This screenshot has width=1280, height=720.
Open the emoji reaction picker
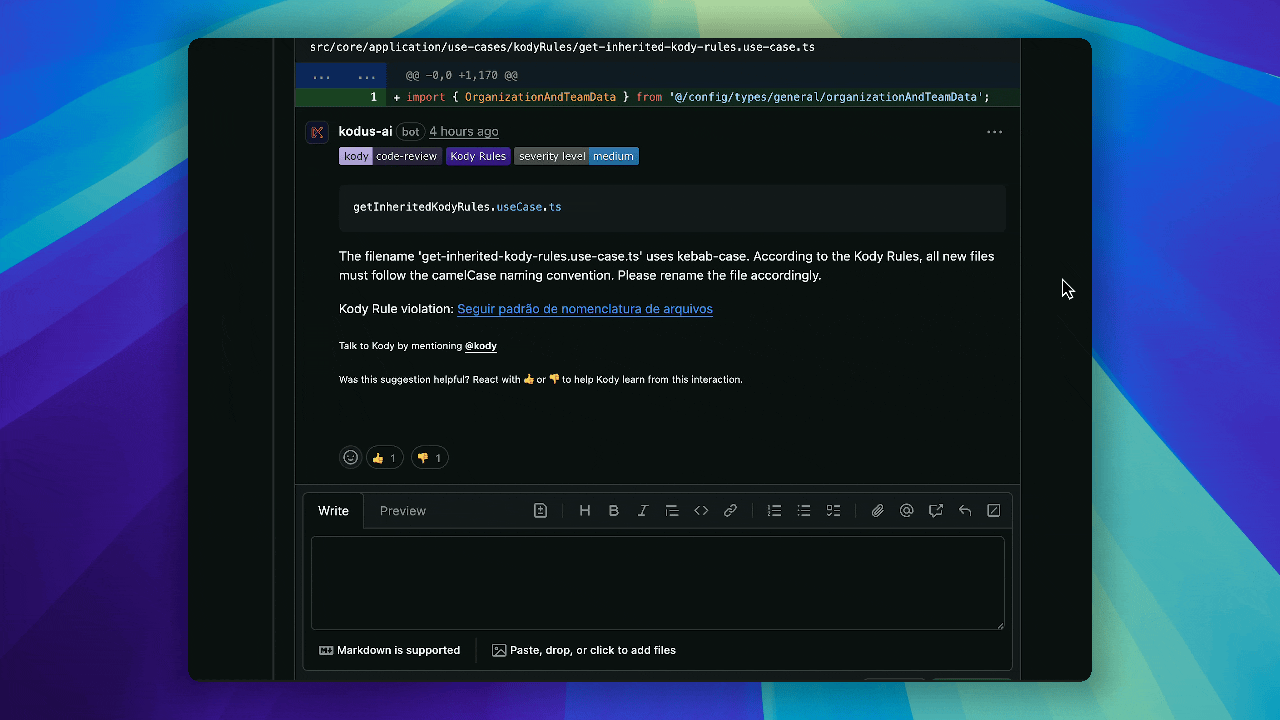click(351, 458)
